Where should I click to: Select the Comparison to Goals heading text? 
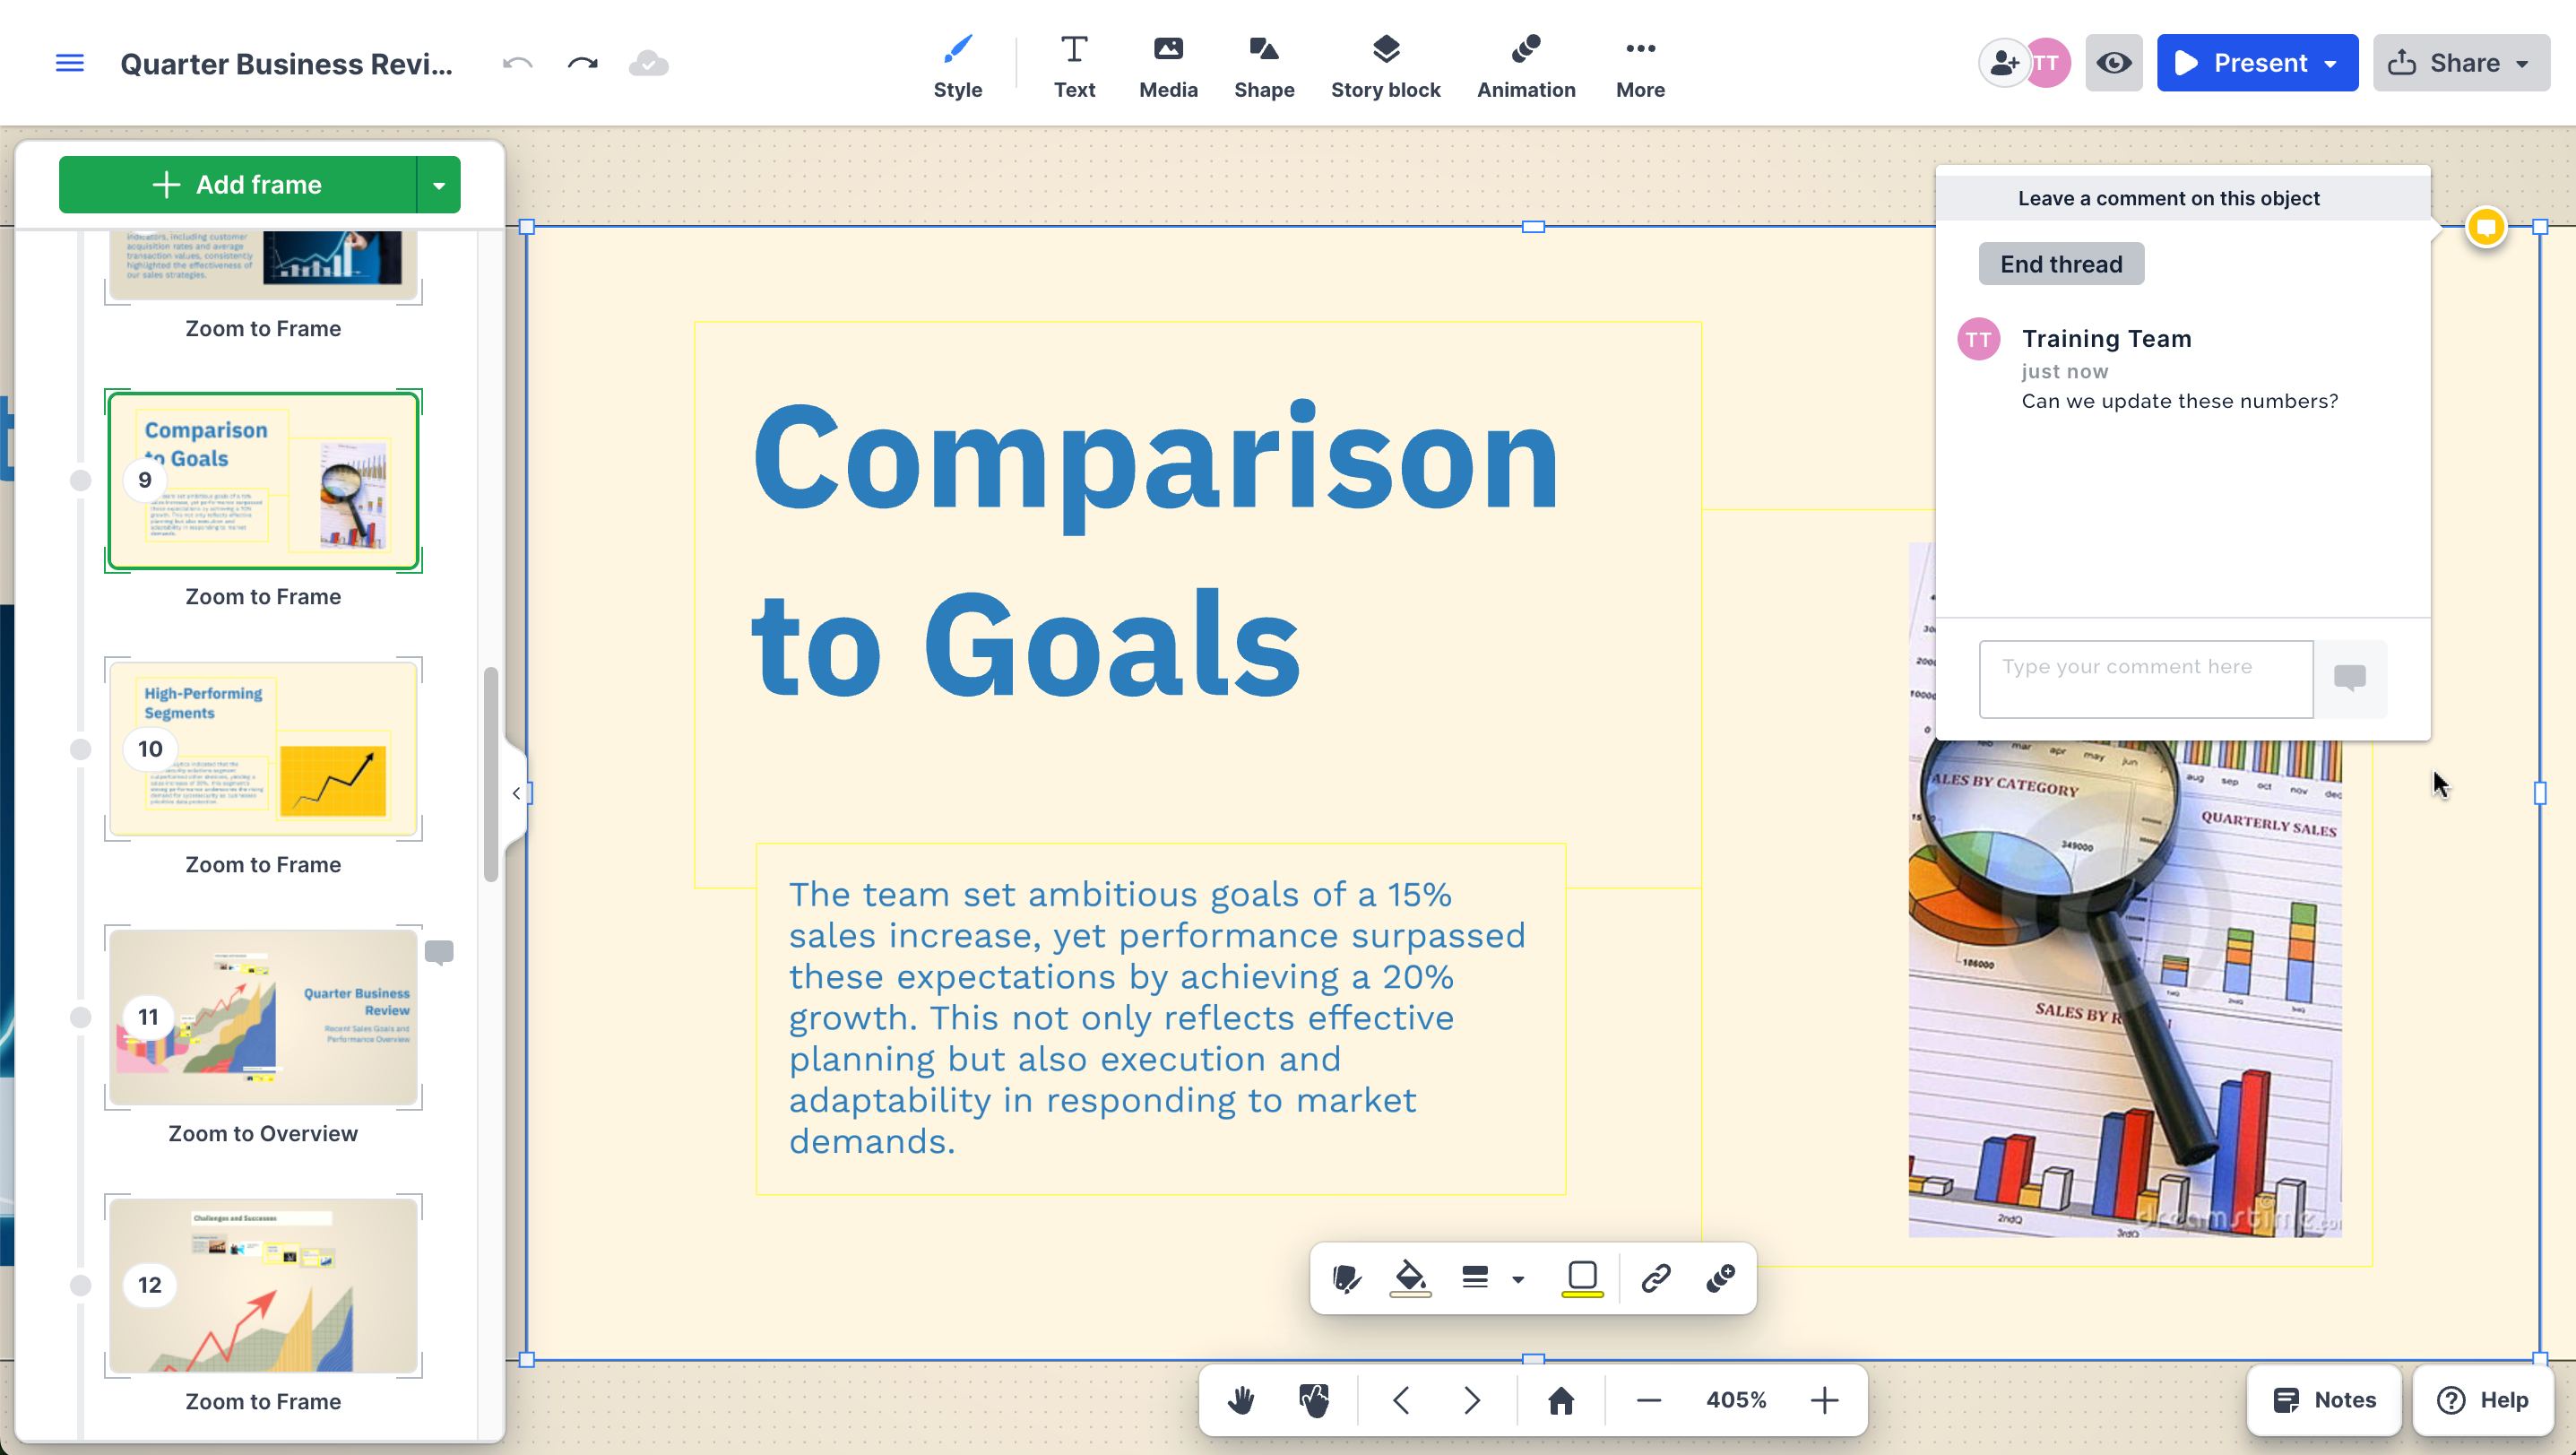[x=1155, y=549]
